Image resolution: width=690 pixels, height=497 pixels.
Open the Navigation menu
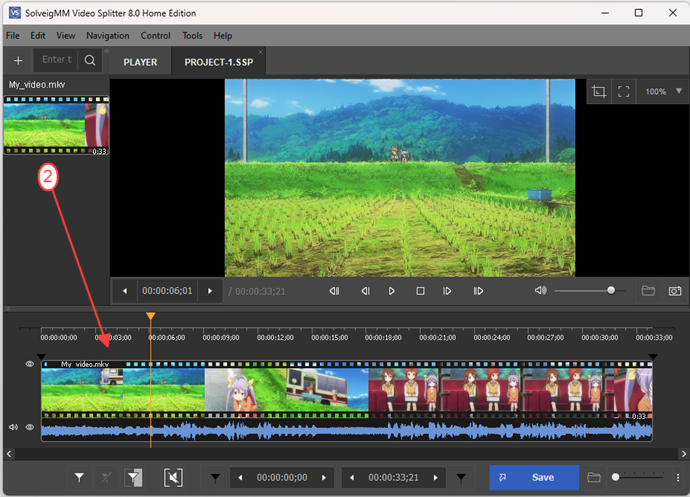[108, 36]
